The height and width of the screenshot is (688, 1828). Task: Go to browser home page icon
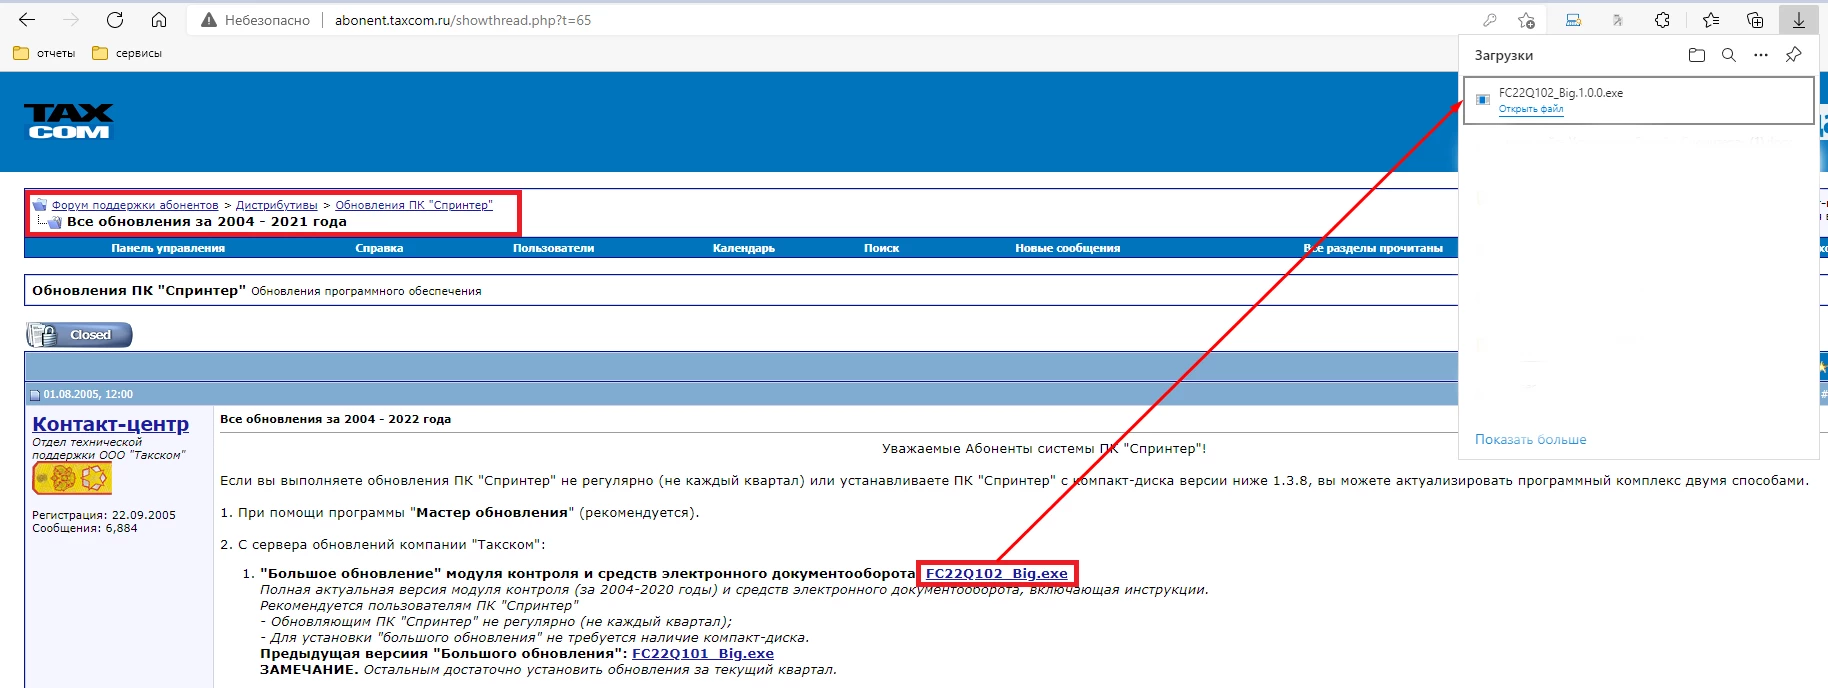point(159,20)
